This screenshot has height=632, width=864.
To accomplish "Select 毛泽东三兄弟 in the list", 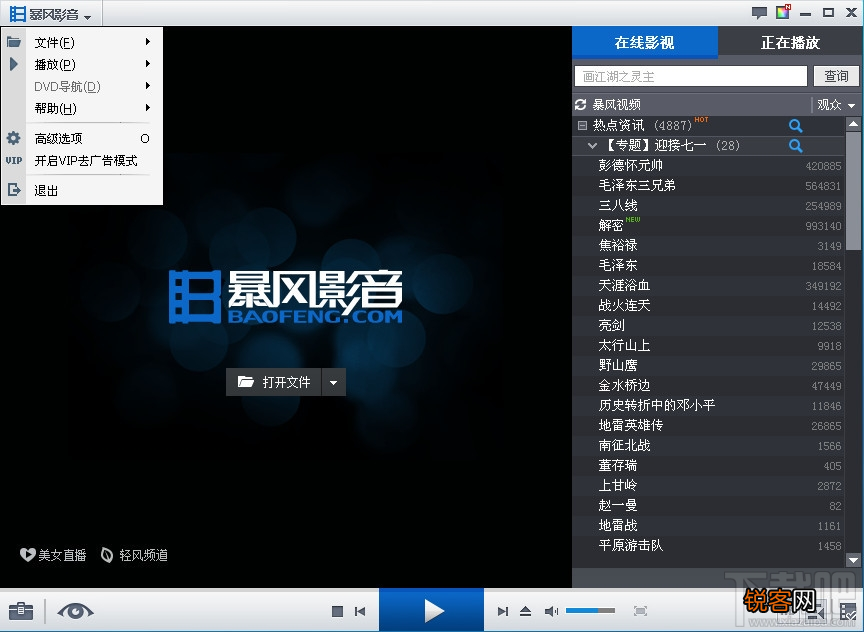I will [709, 185].
